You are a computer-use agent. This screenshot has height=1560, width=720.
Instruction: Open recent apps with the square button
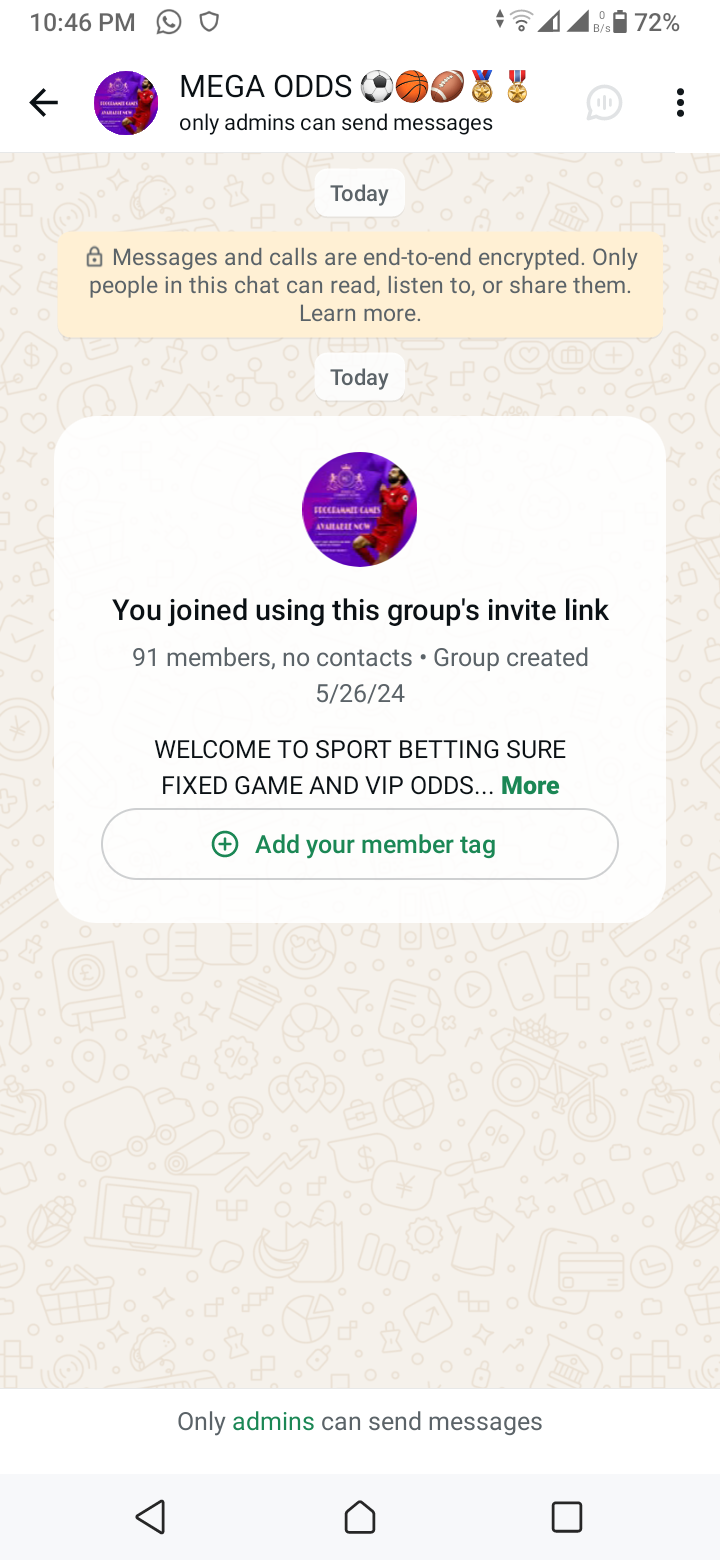coord(566,1517)
